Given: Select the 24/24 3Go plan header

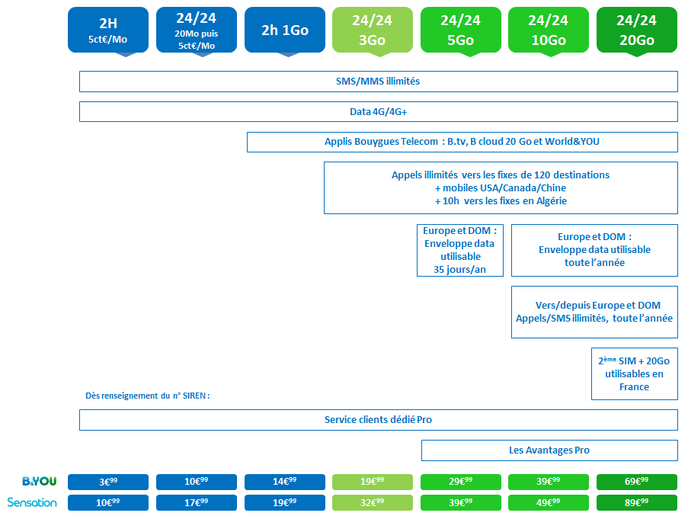Looking at the screenshot, I should pos(372,30).
